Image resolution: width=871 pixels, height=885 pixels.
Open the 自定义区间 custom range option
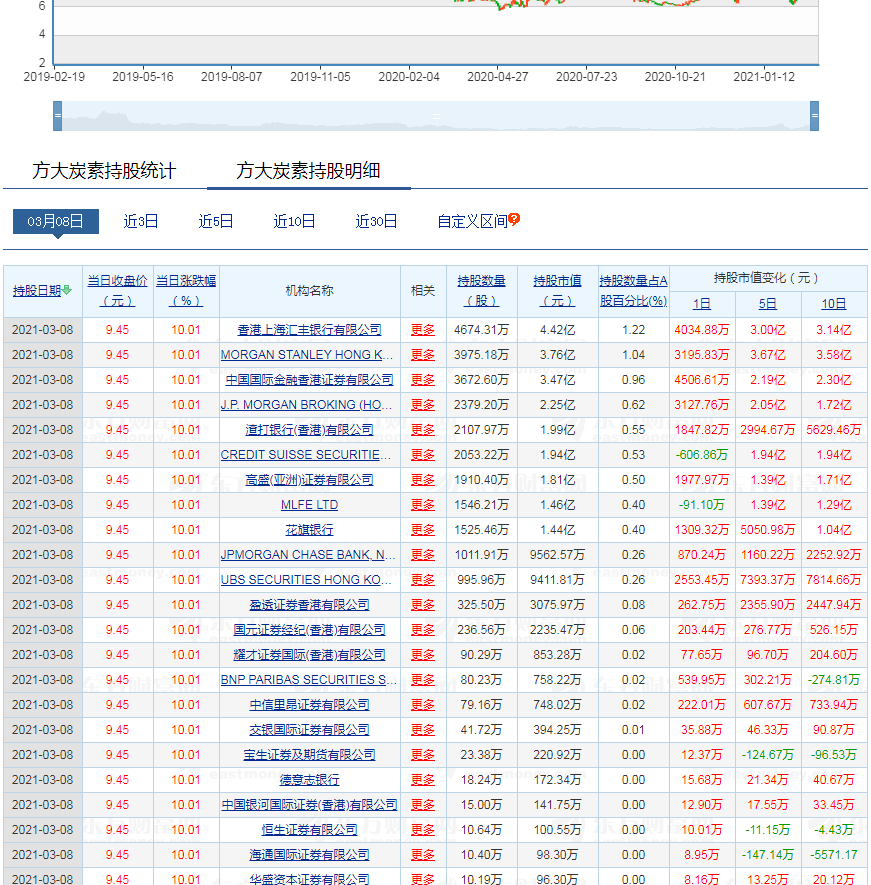[472, 221]
